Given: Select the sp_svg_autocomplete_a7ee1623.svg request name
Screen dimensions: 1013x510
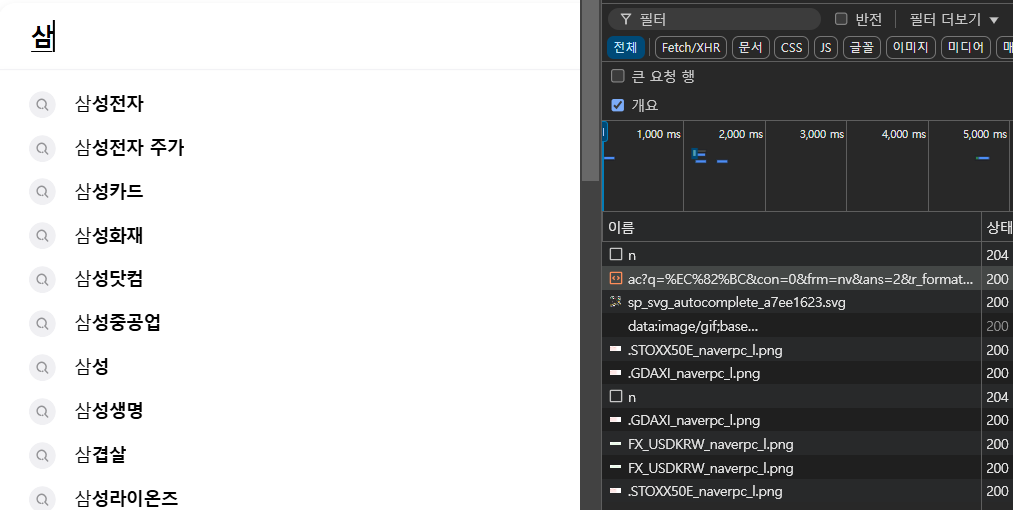Looking at the screenshot, I should click(x=736, y=303).
